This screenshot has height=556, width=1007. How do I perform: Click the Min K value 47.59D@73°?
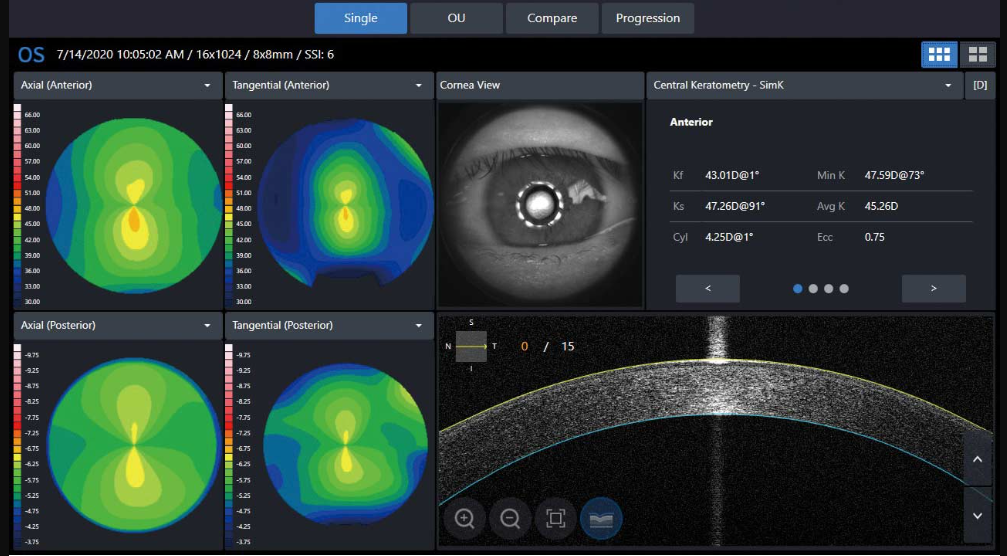click(894, 175)
